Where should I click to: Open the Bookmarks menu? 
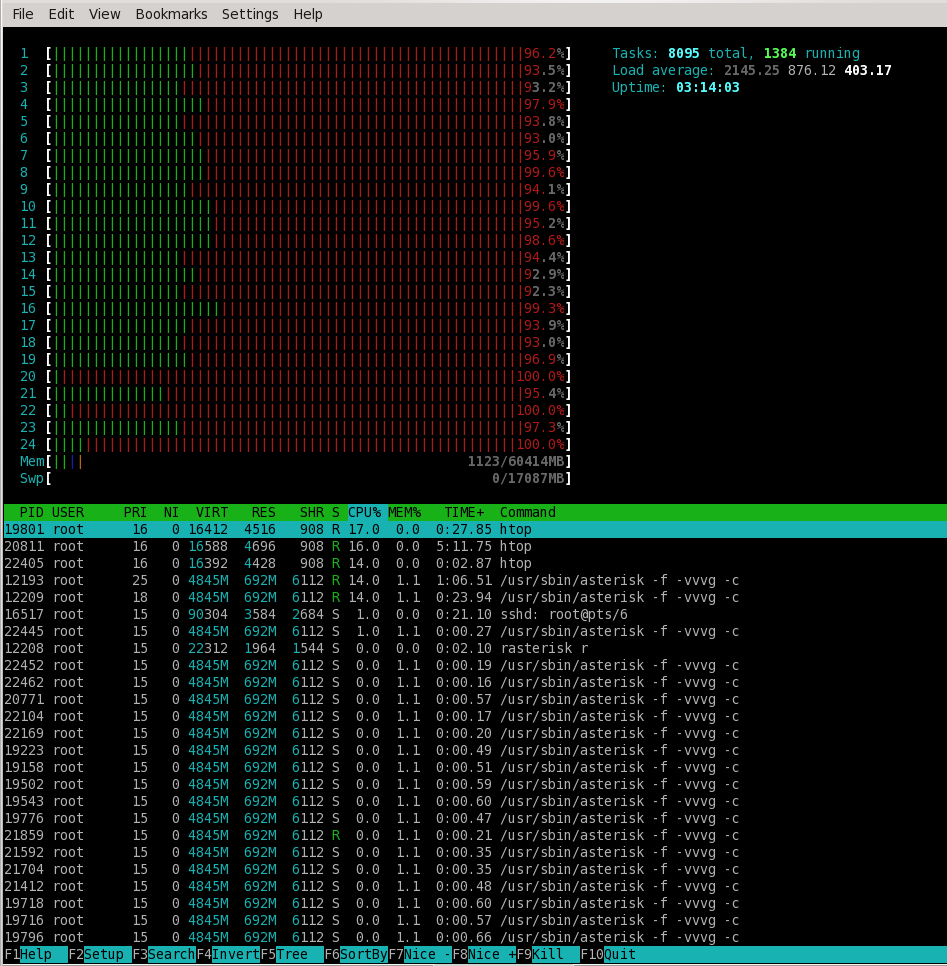click(171, 14)
